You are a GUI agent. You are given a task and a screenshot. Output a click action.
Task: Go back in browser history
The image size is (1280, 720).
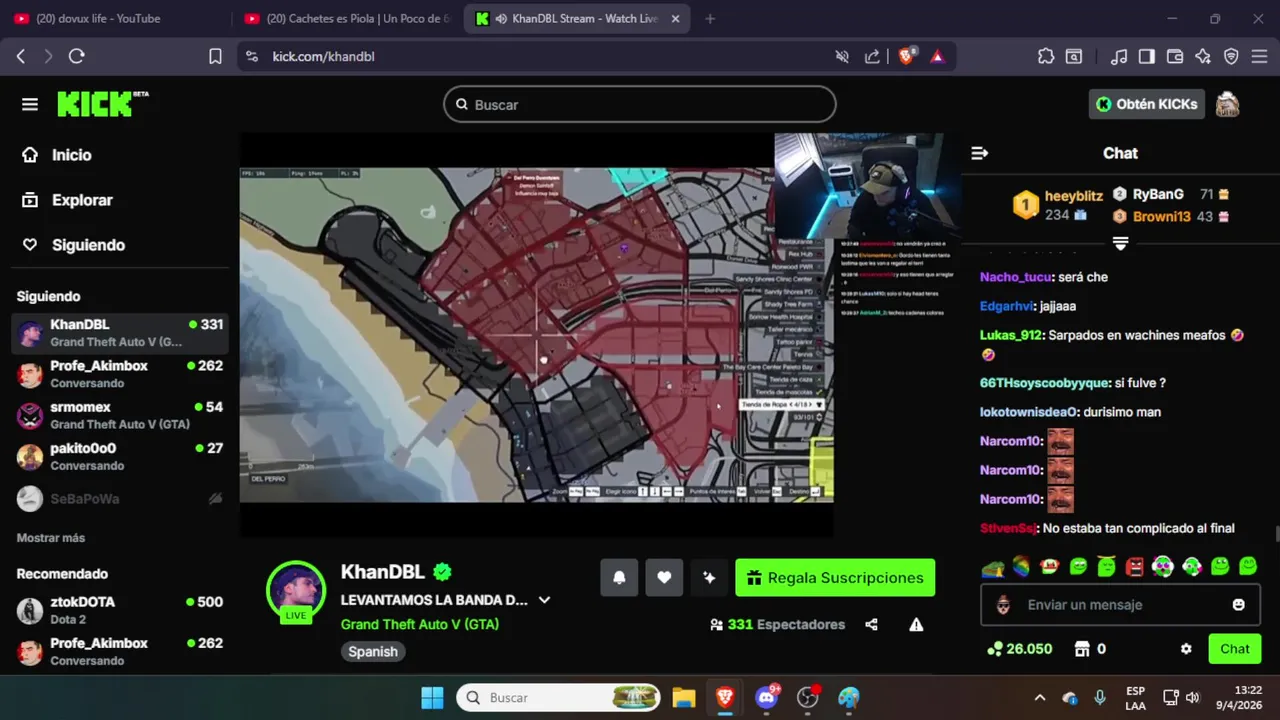click(21, 57)
